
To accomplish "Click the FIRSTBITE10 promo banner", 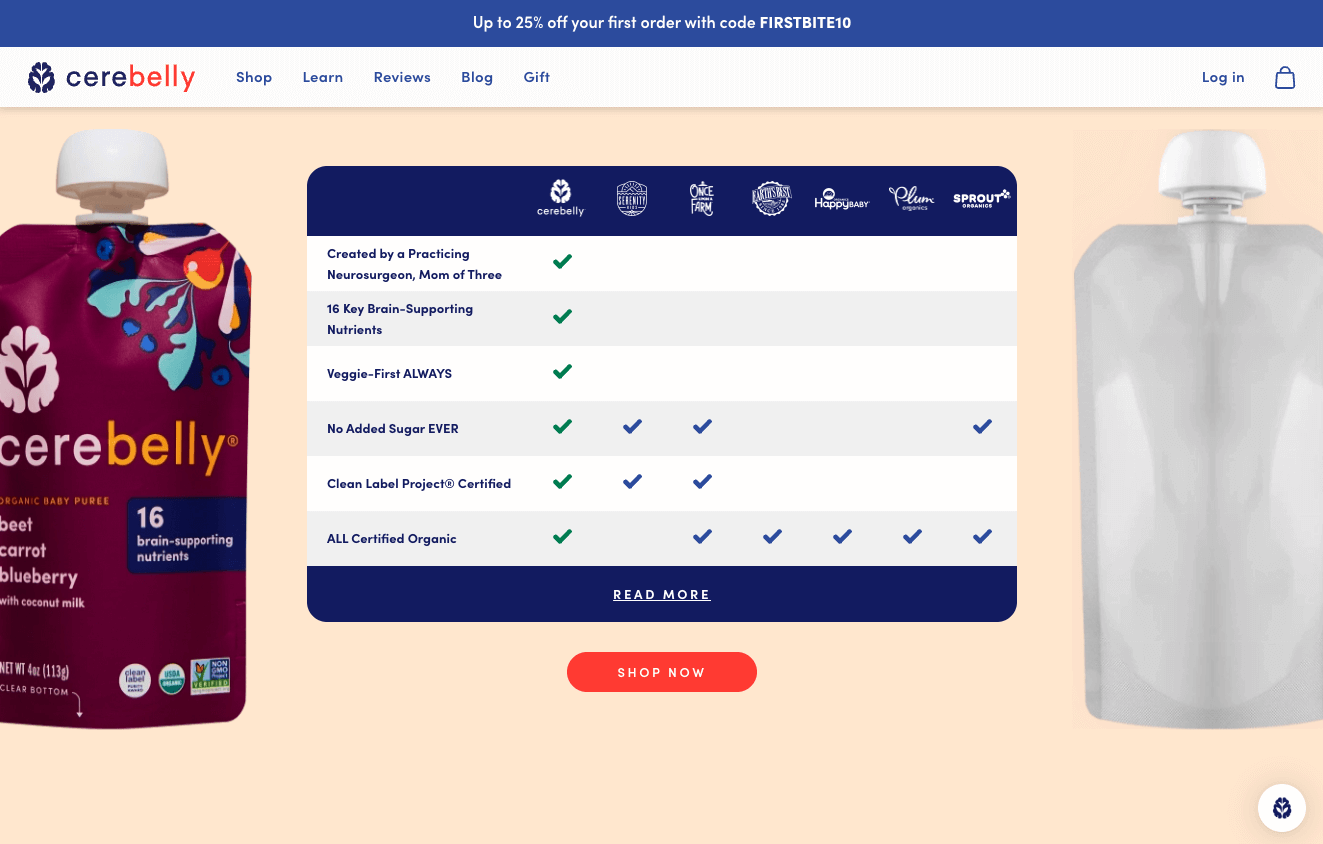I will pos(662,23).
